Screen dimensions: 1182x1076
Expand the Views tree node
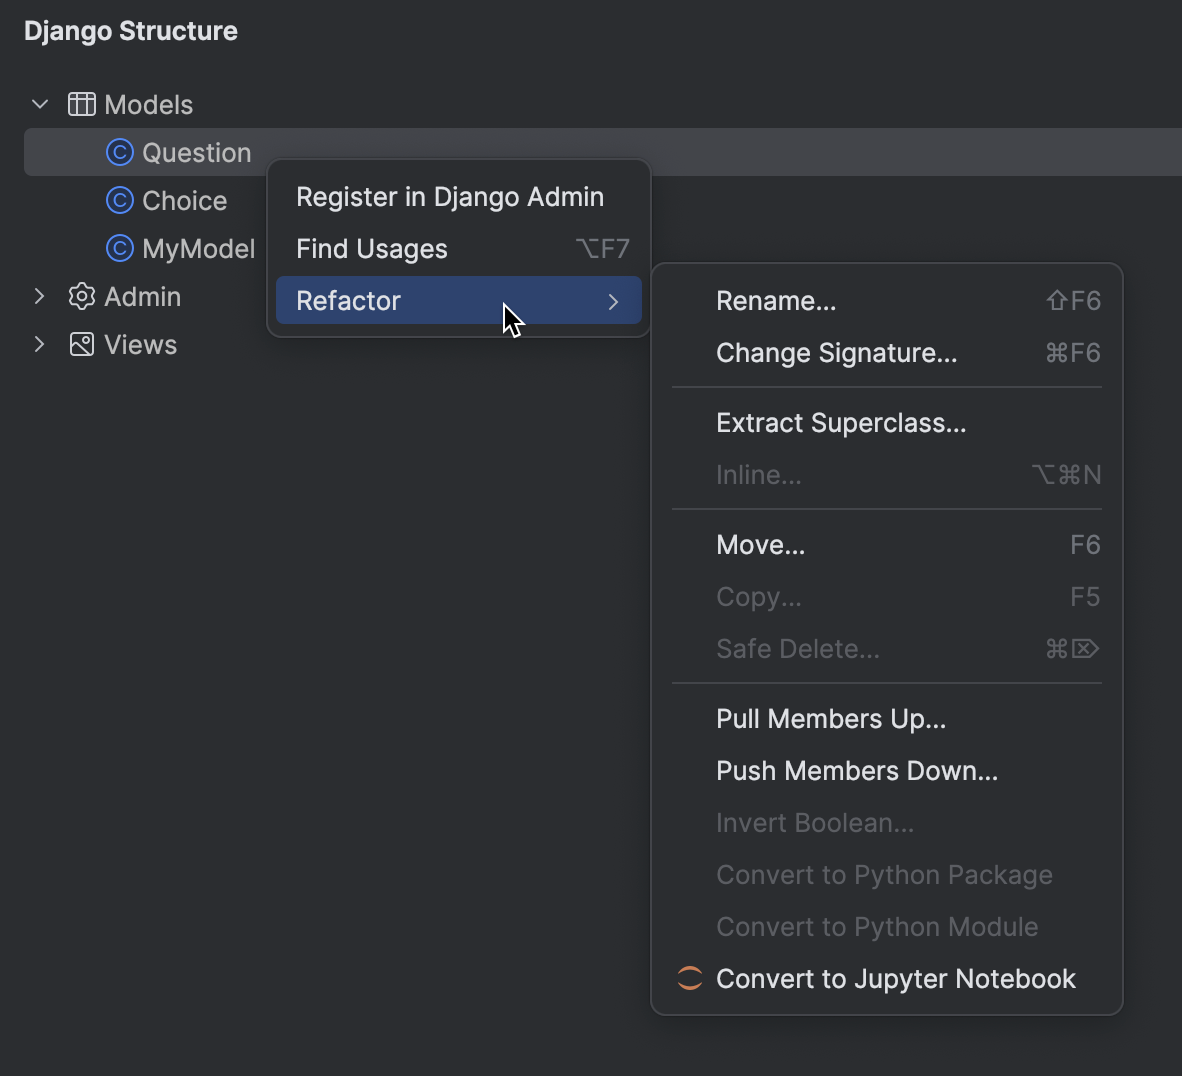(x=39, y=344)
